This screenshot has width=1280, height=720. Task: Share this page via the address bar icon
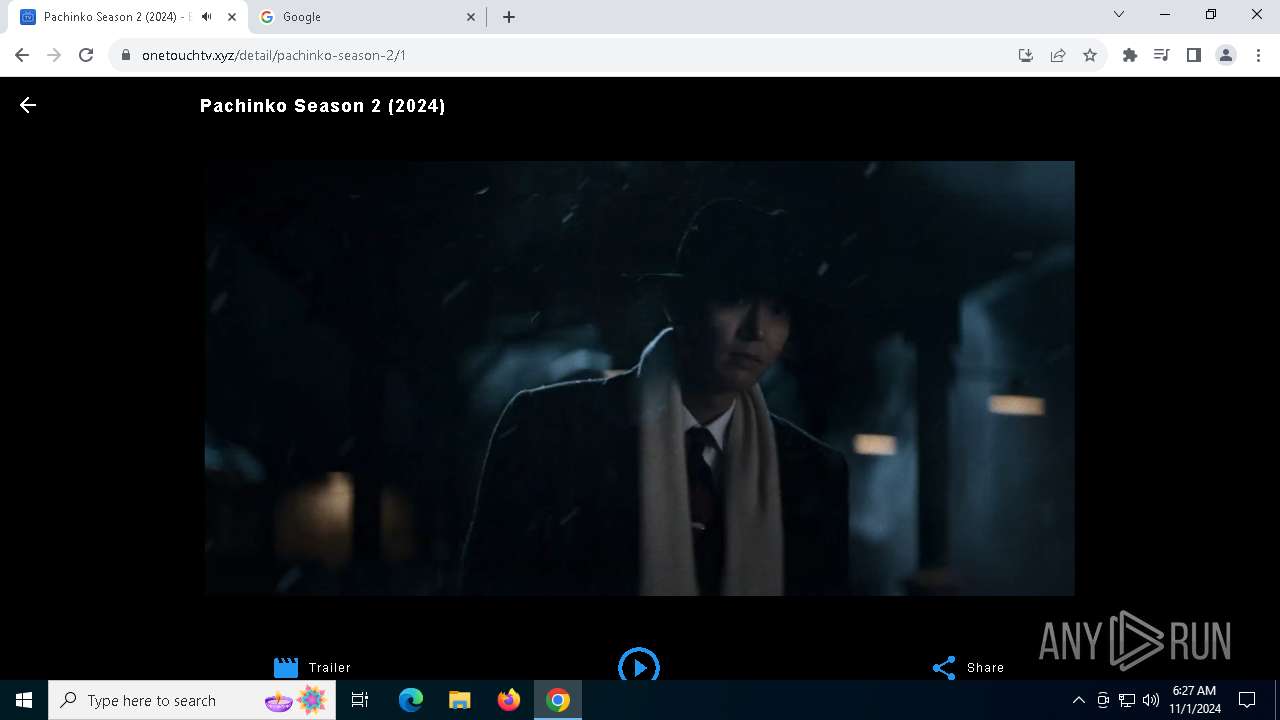(x=1058, y=55)
